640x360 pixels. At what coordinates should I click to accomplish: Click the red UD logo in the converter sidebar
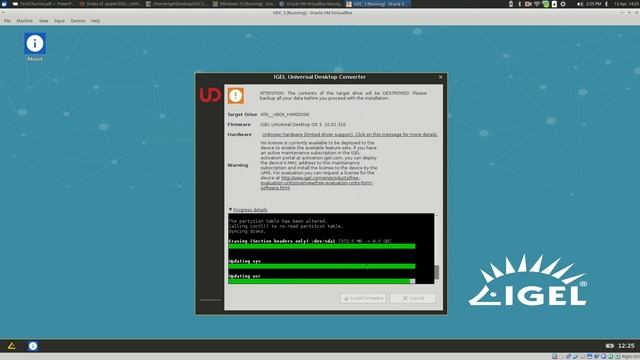[210, 95]
